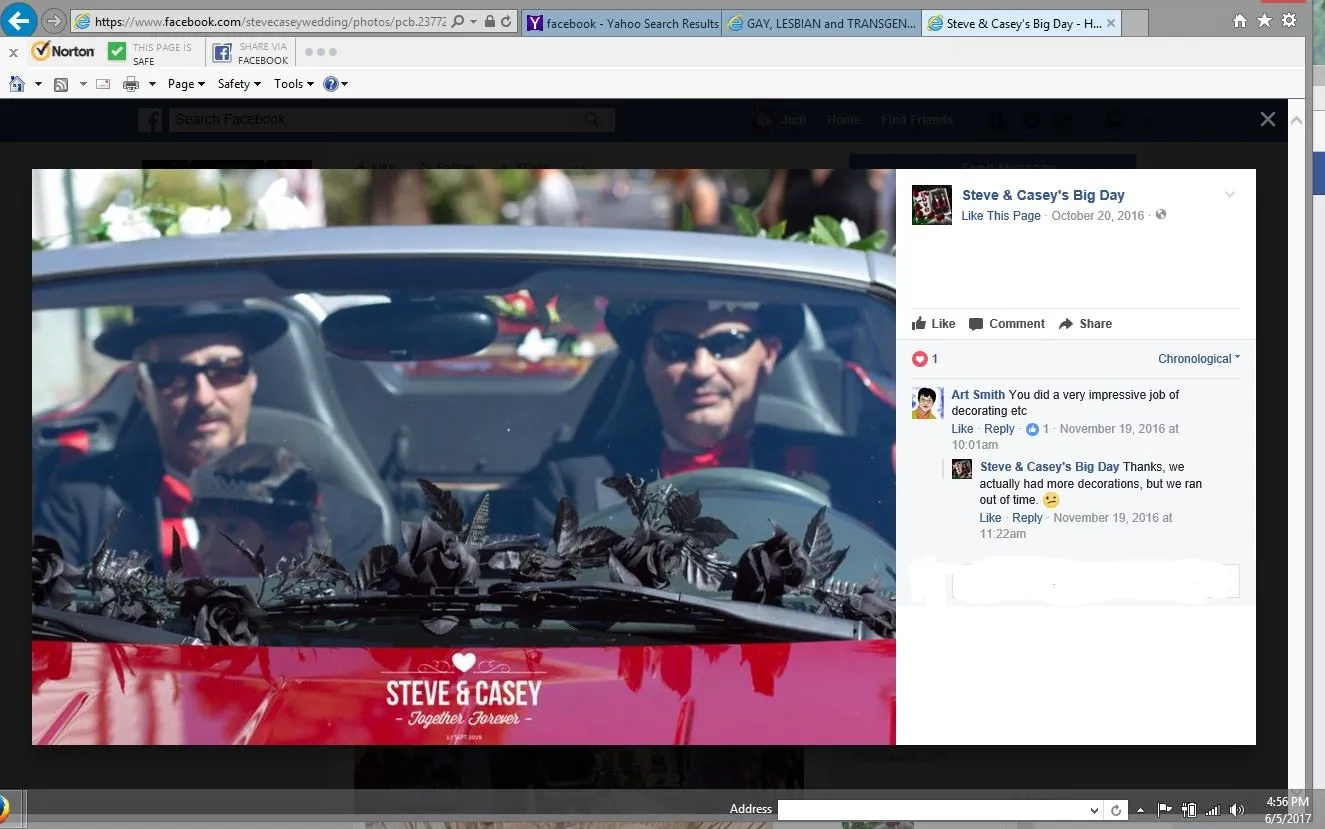Click the Like This Page link

point(1001,216)
